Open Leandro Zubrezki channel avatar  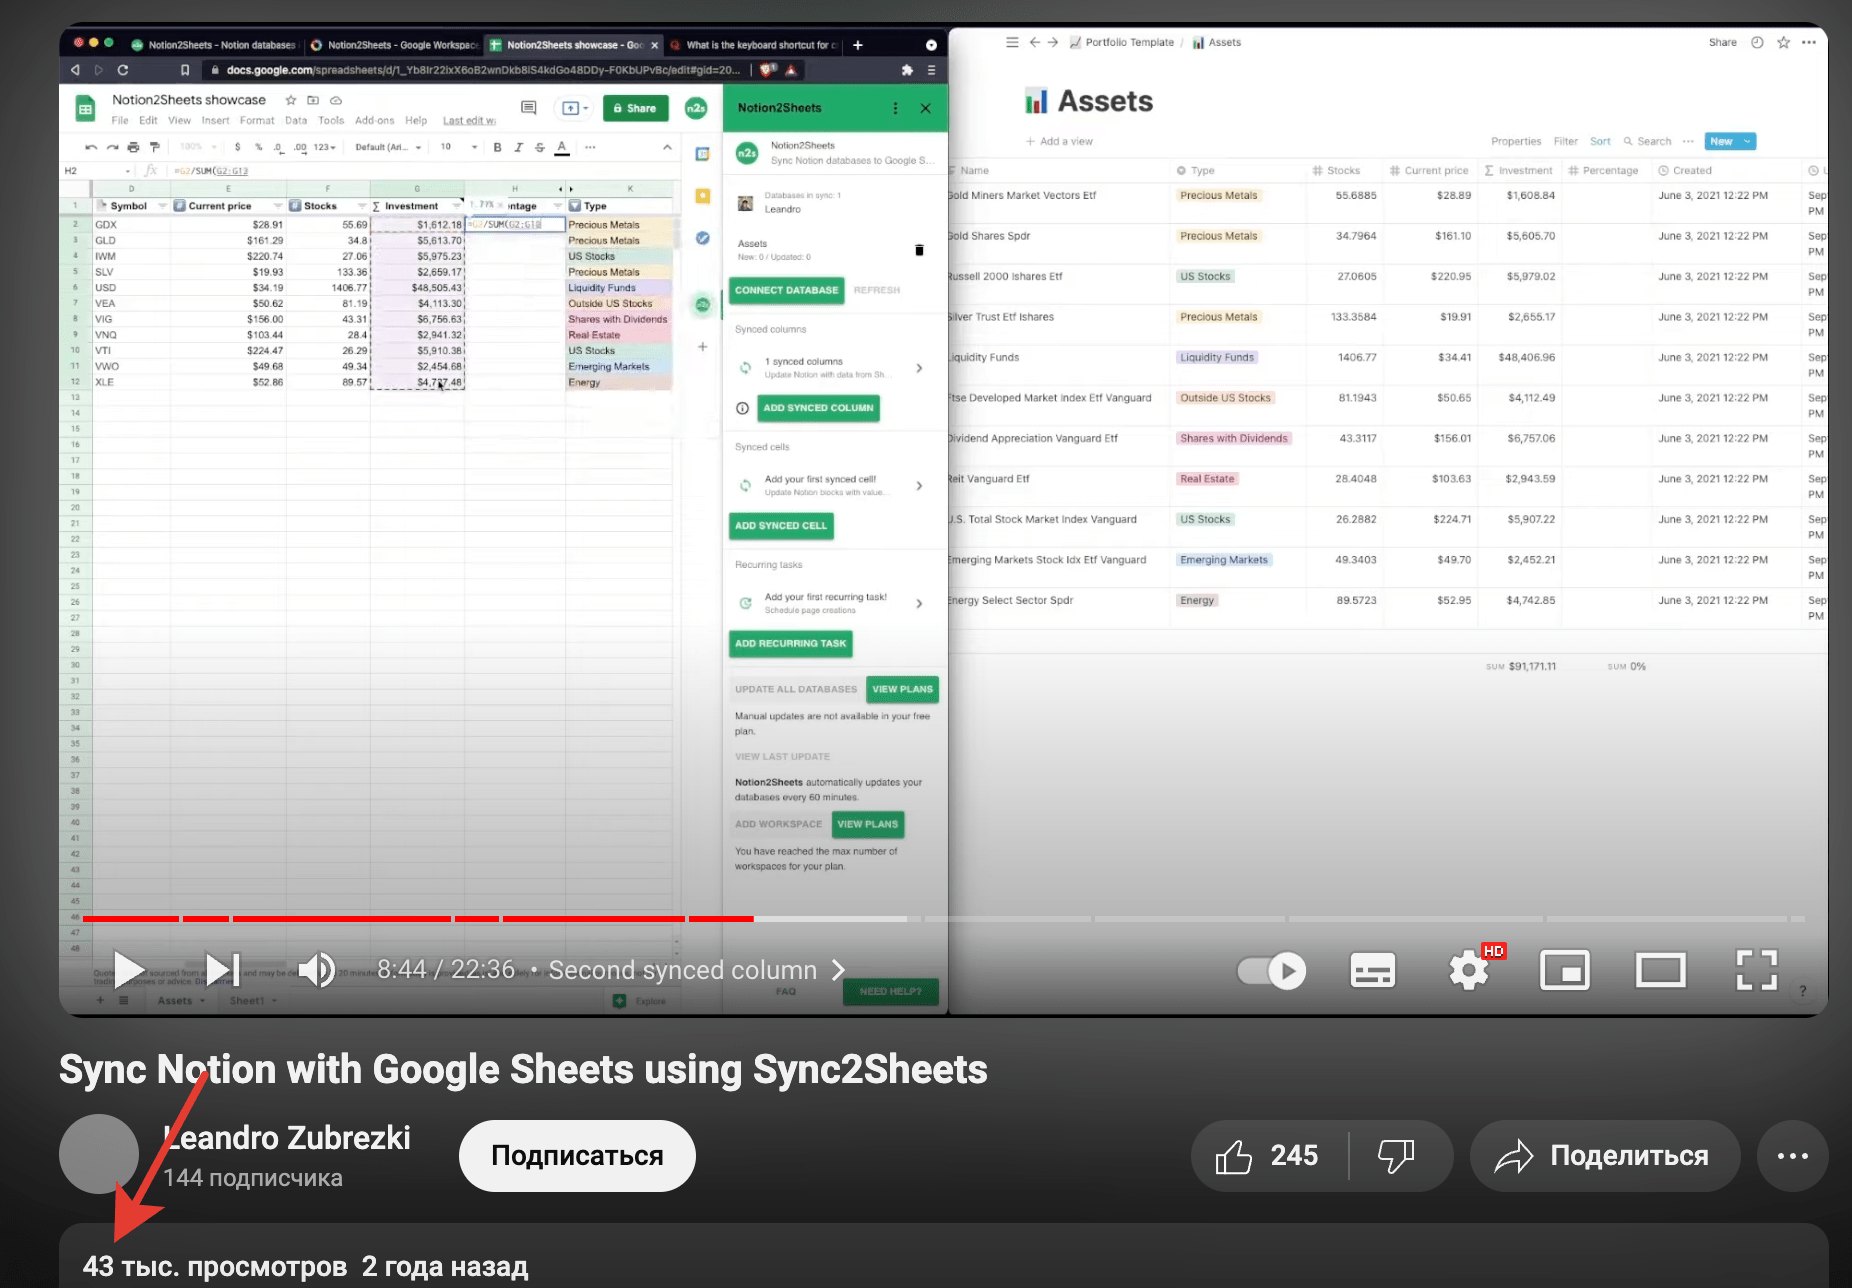[x=99, y=1154]
